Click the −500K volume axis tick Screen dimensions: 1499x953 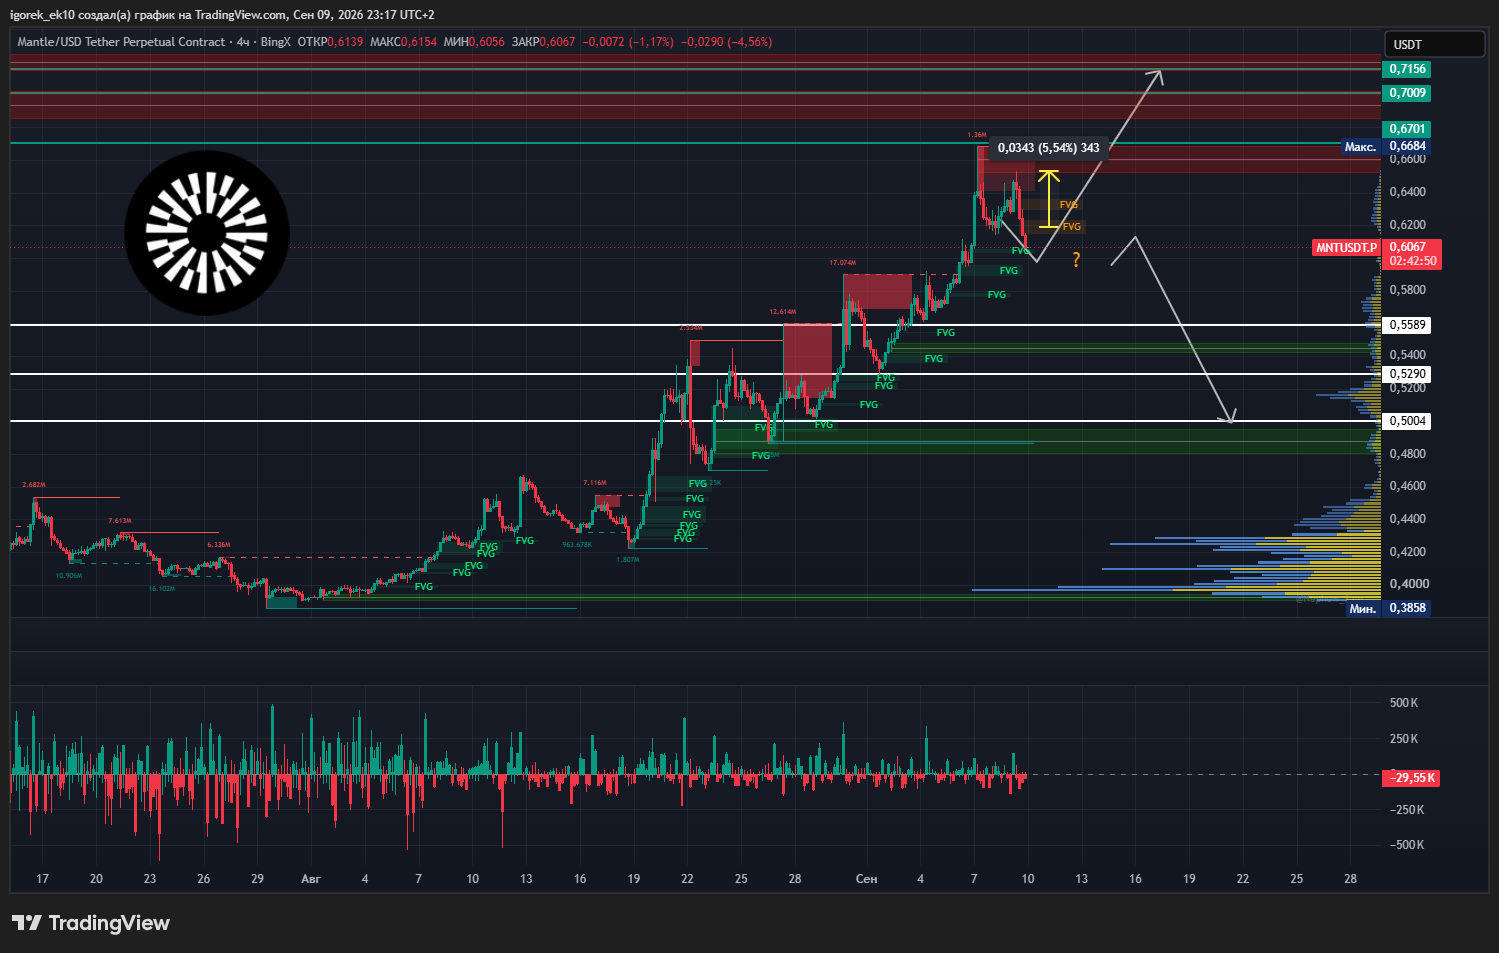1407,845
